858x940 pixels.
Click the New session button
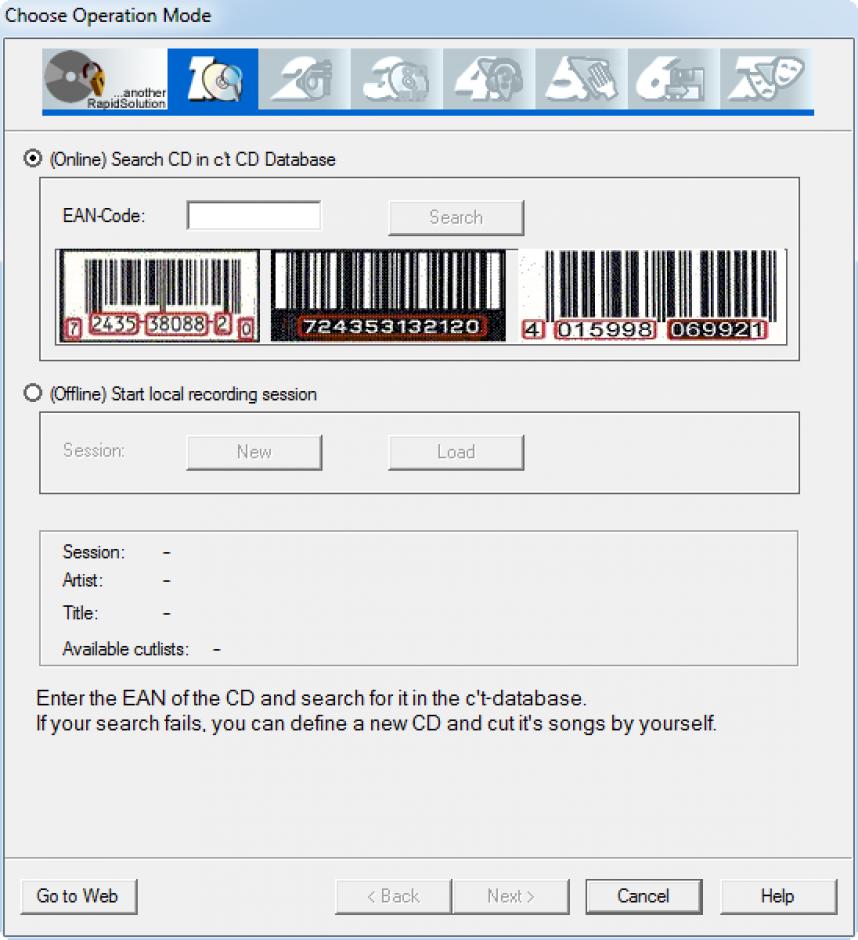click(x=254, y=452)
